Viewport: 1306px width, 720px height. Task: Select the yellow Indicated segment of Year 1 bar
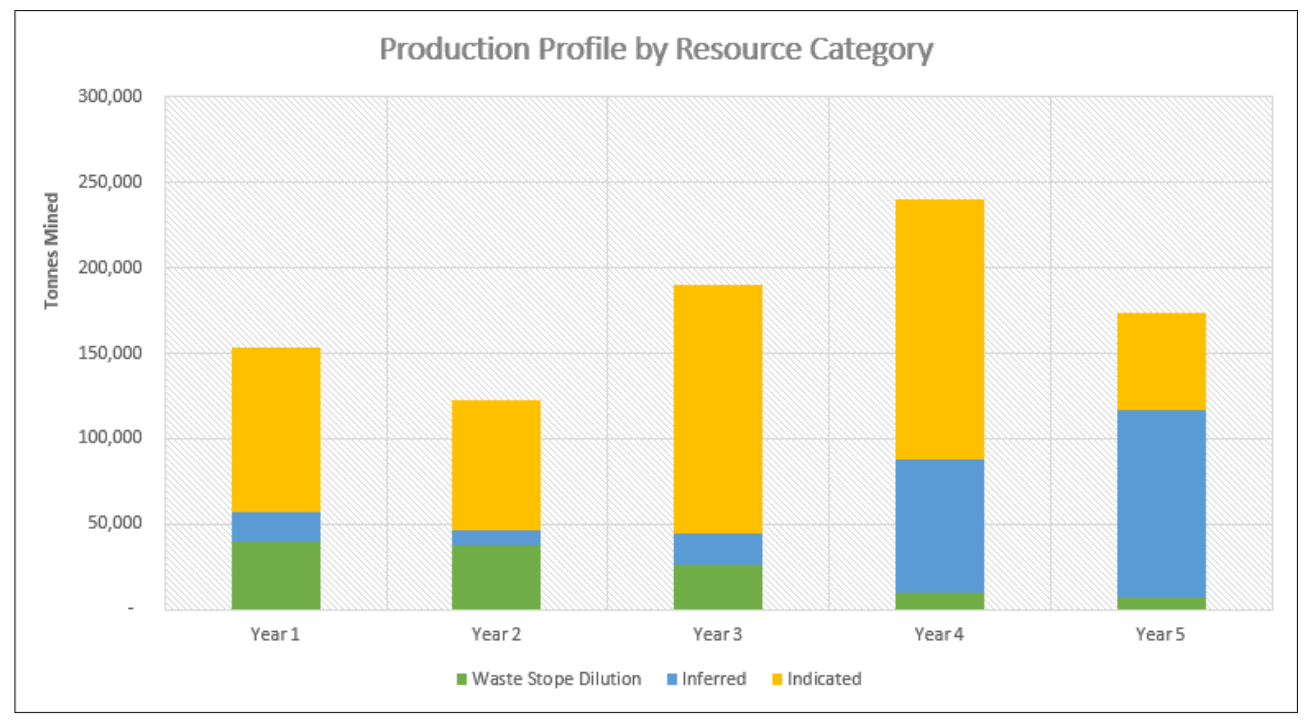tap(276, 430)
